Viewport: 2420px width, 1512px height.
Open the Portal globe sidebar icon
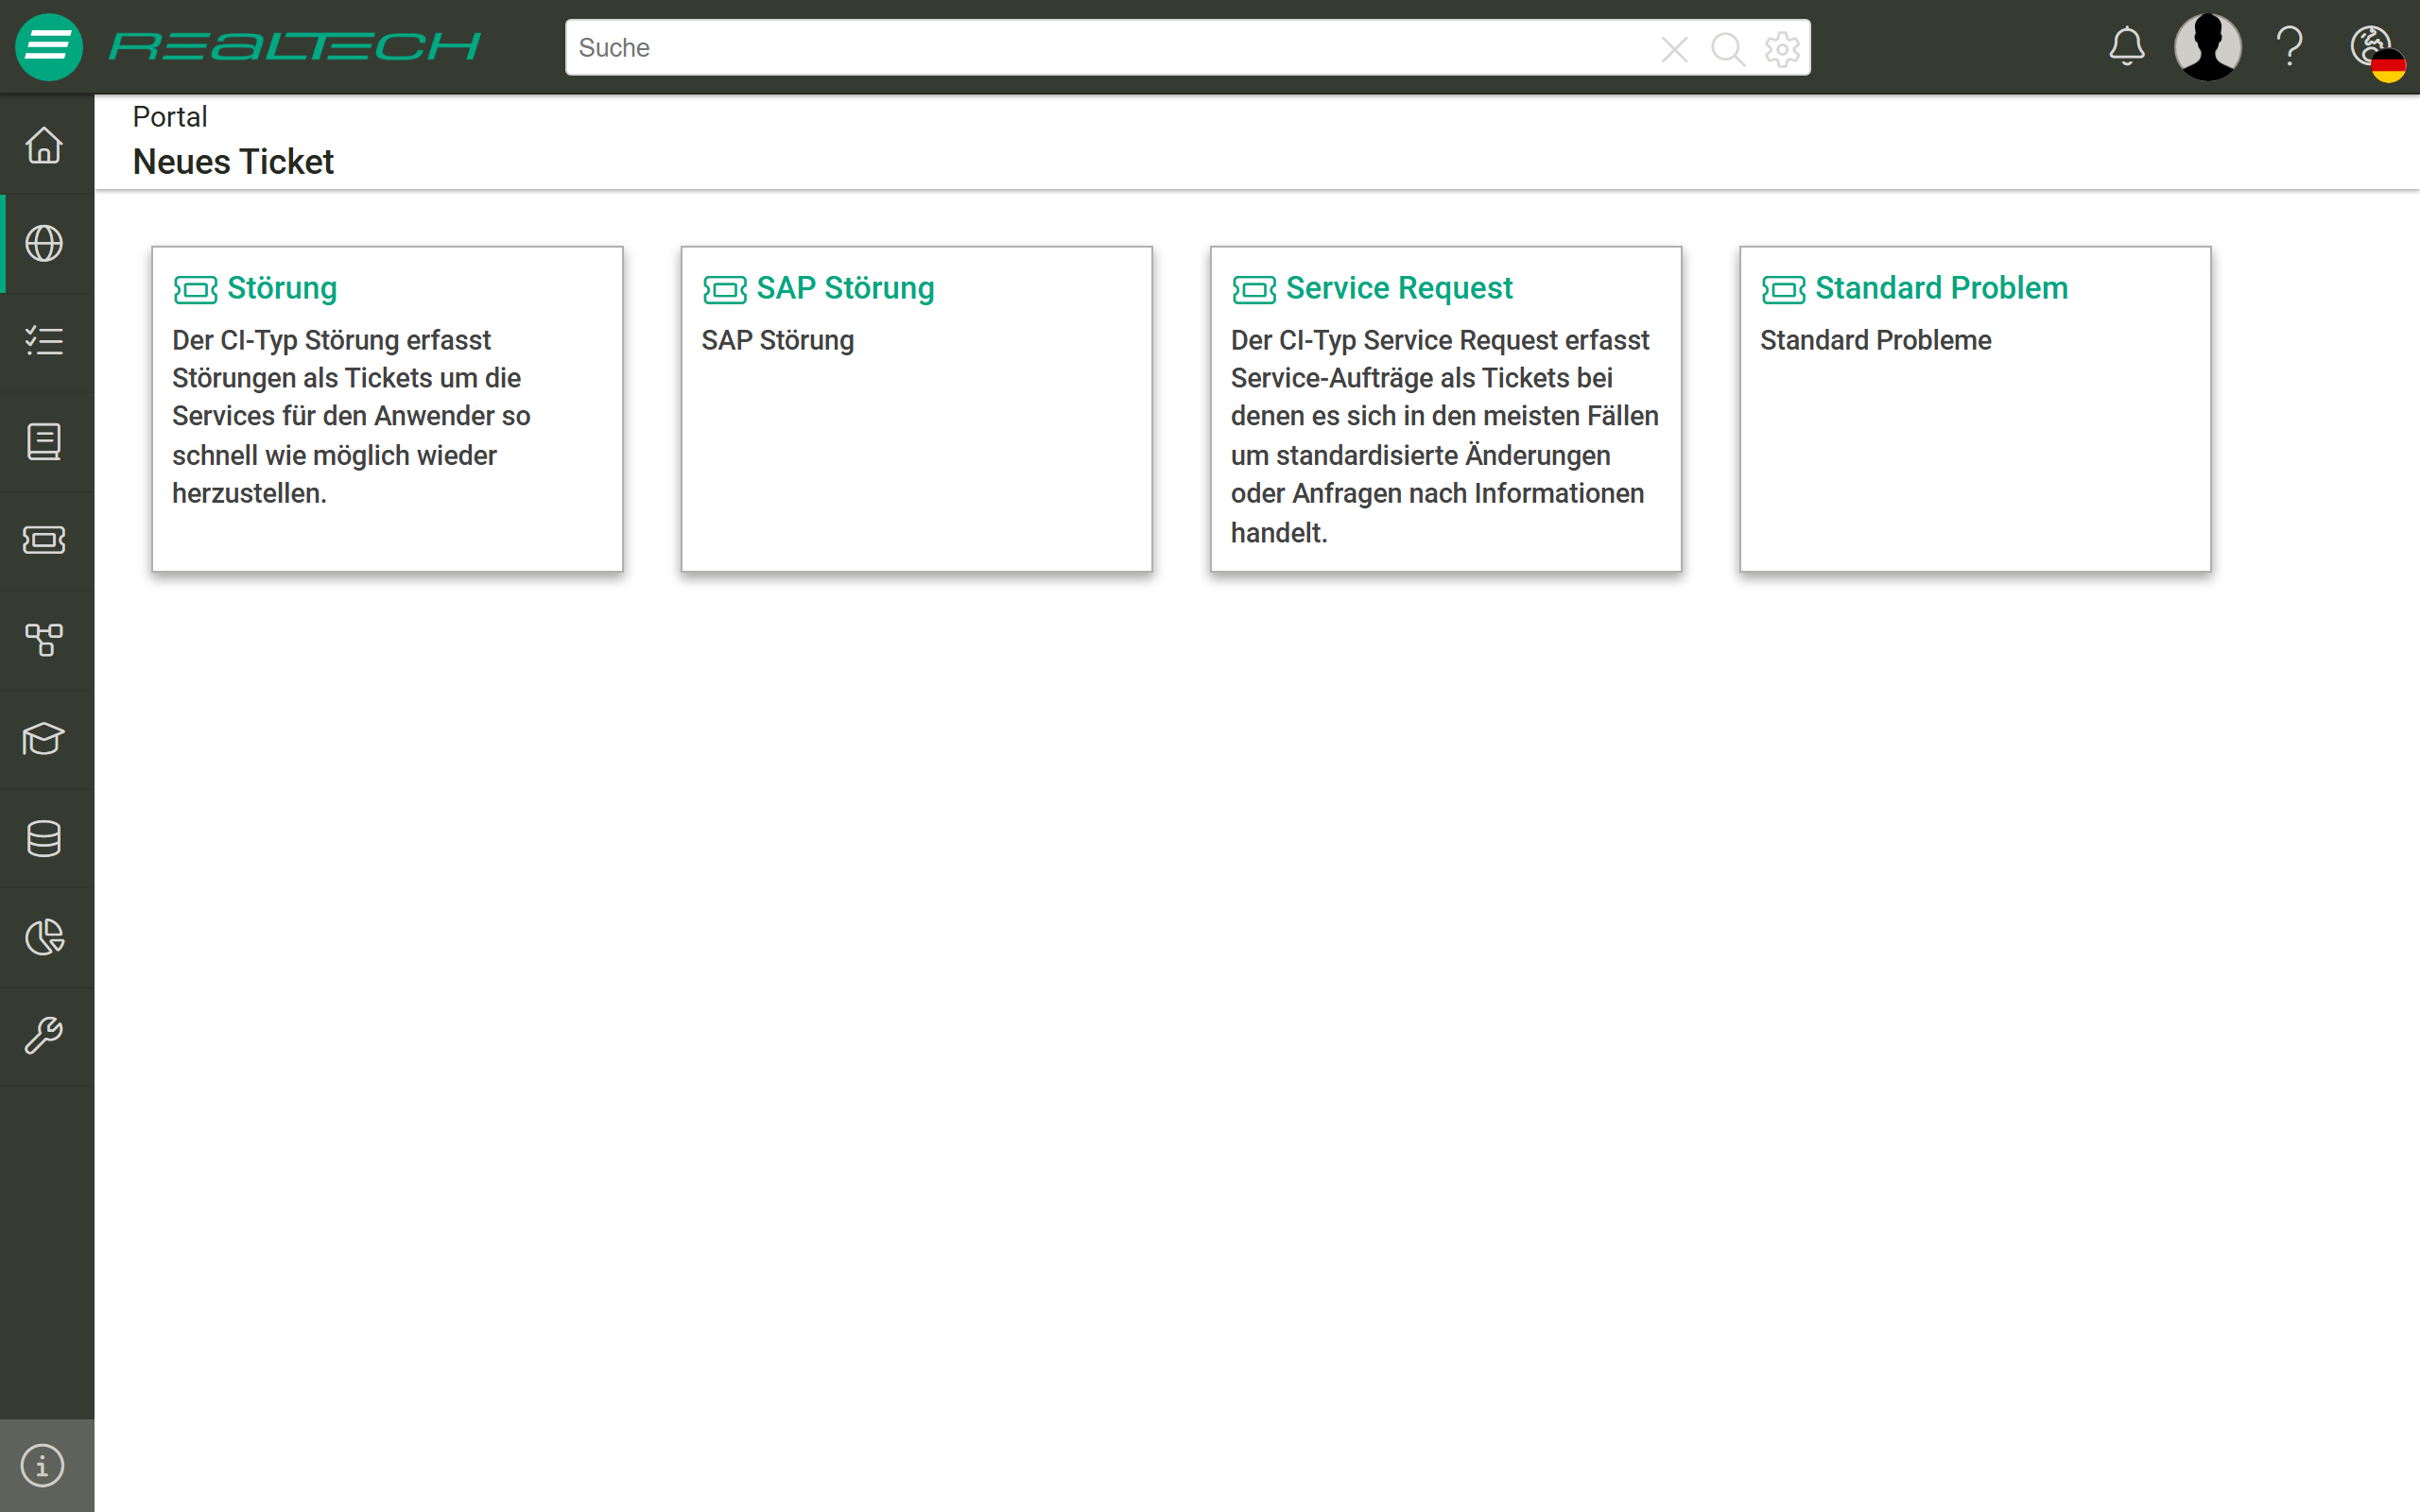[44, 244]
